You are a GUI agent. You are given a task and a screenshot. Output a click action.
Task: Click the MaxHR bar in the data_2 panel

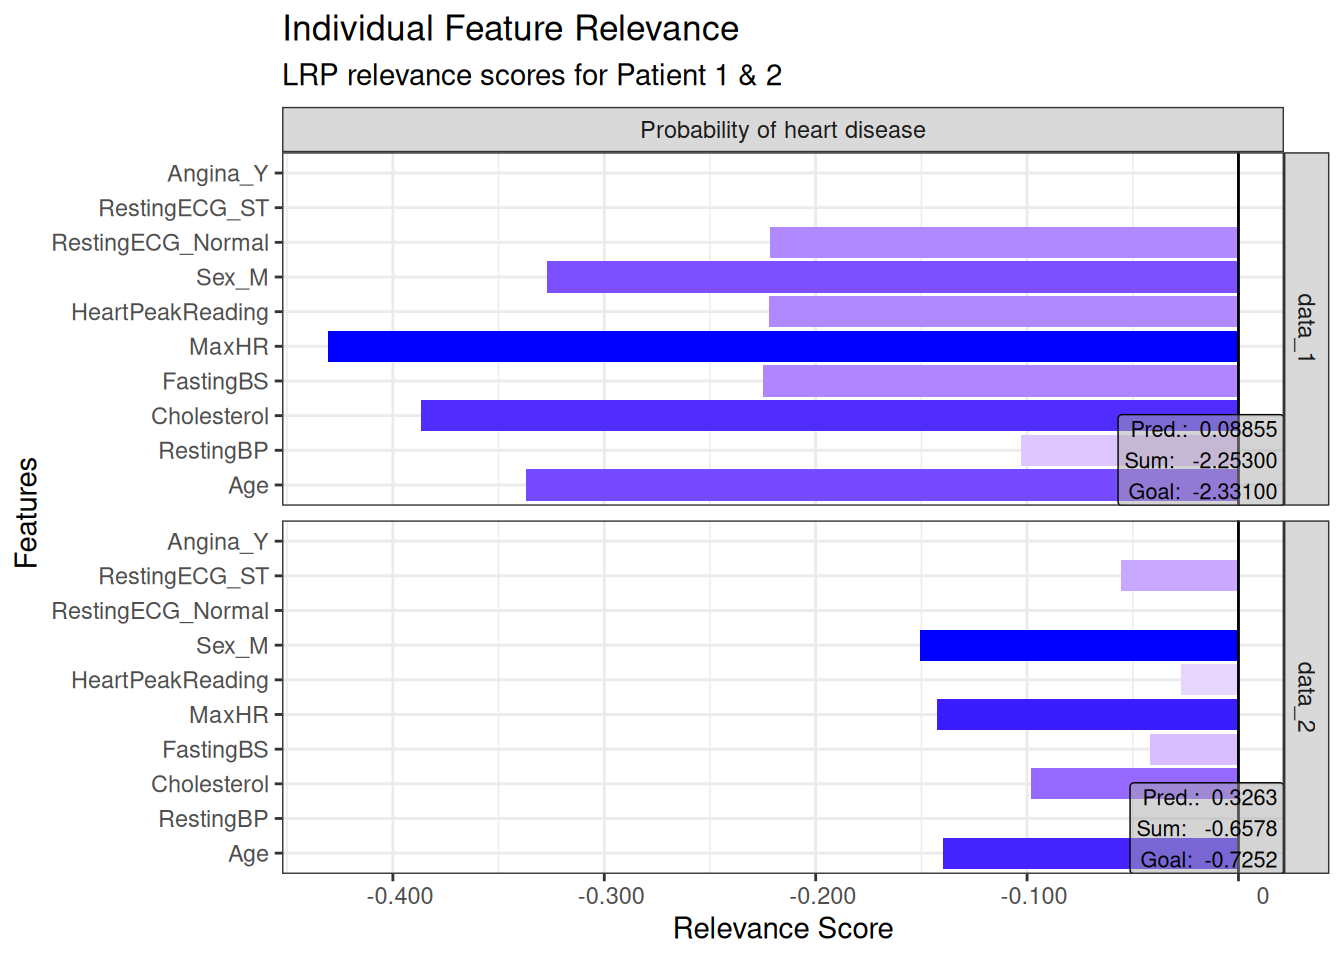pos(1087,715)
